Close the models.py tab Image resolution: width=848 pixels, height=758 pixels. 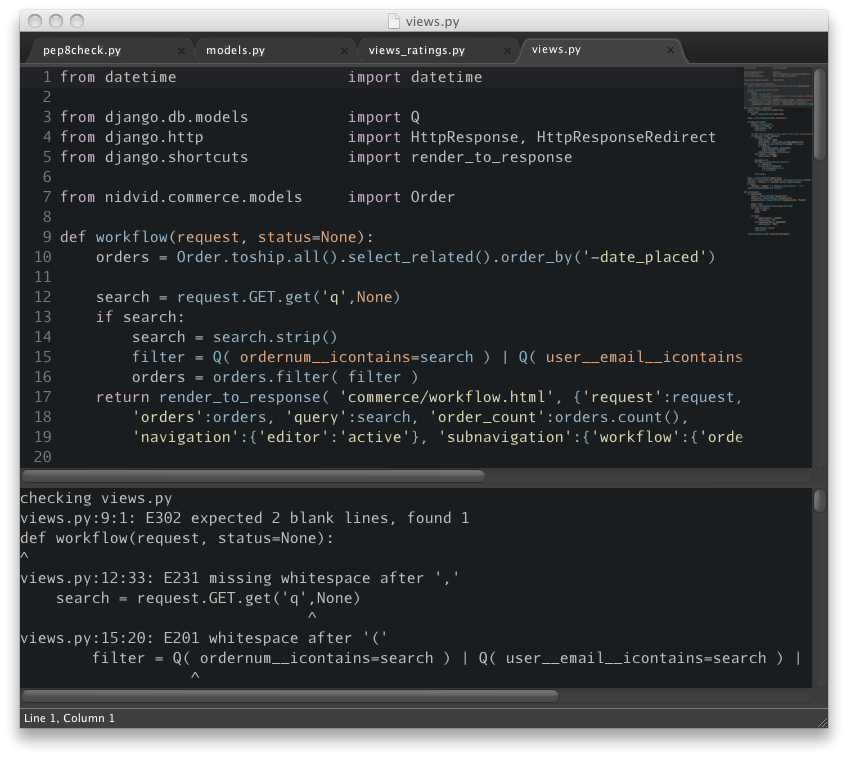(344, 49)
